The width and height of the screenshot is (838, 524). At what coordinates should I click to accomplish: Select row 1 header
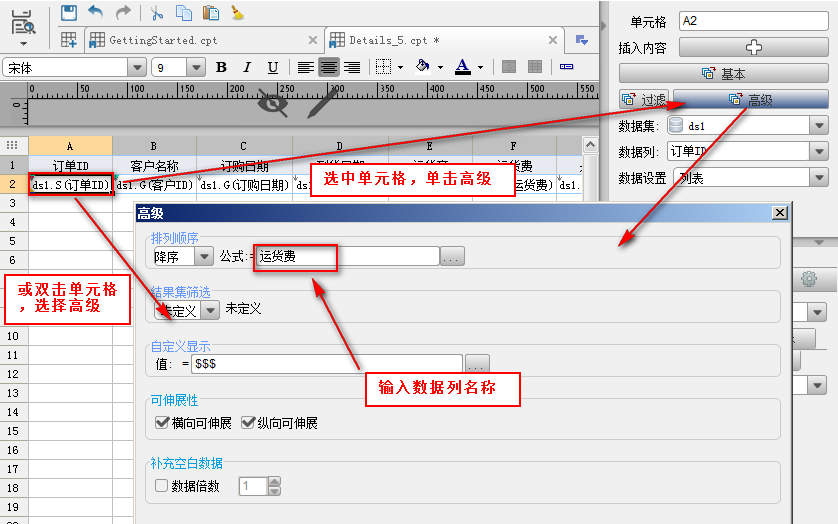[x=13, y=165]
